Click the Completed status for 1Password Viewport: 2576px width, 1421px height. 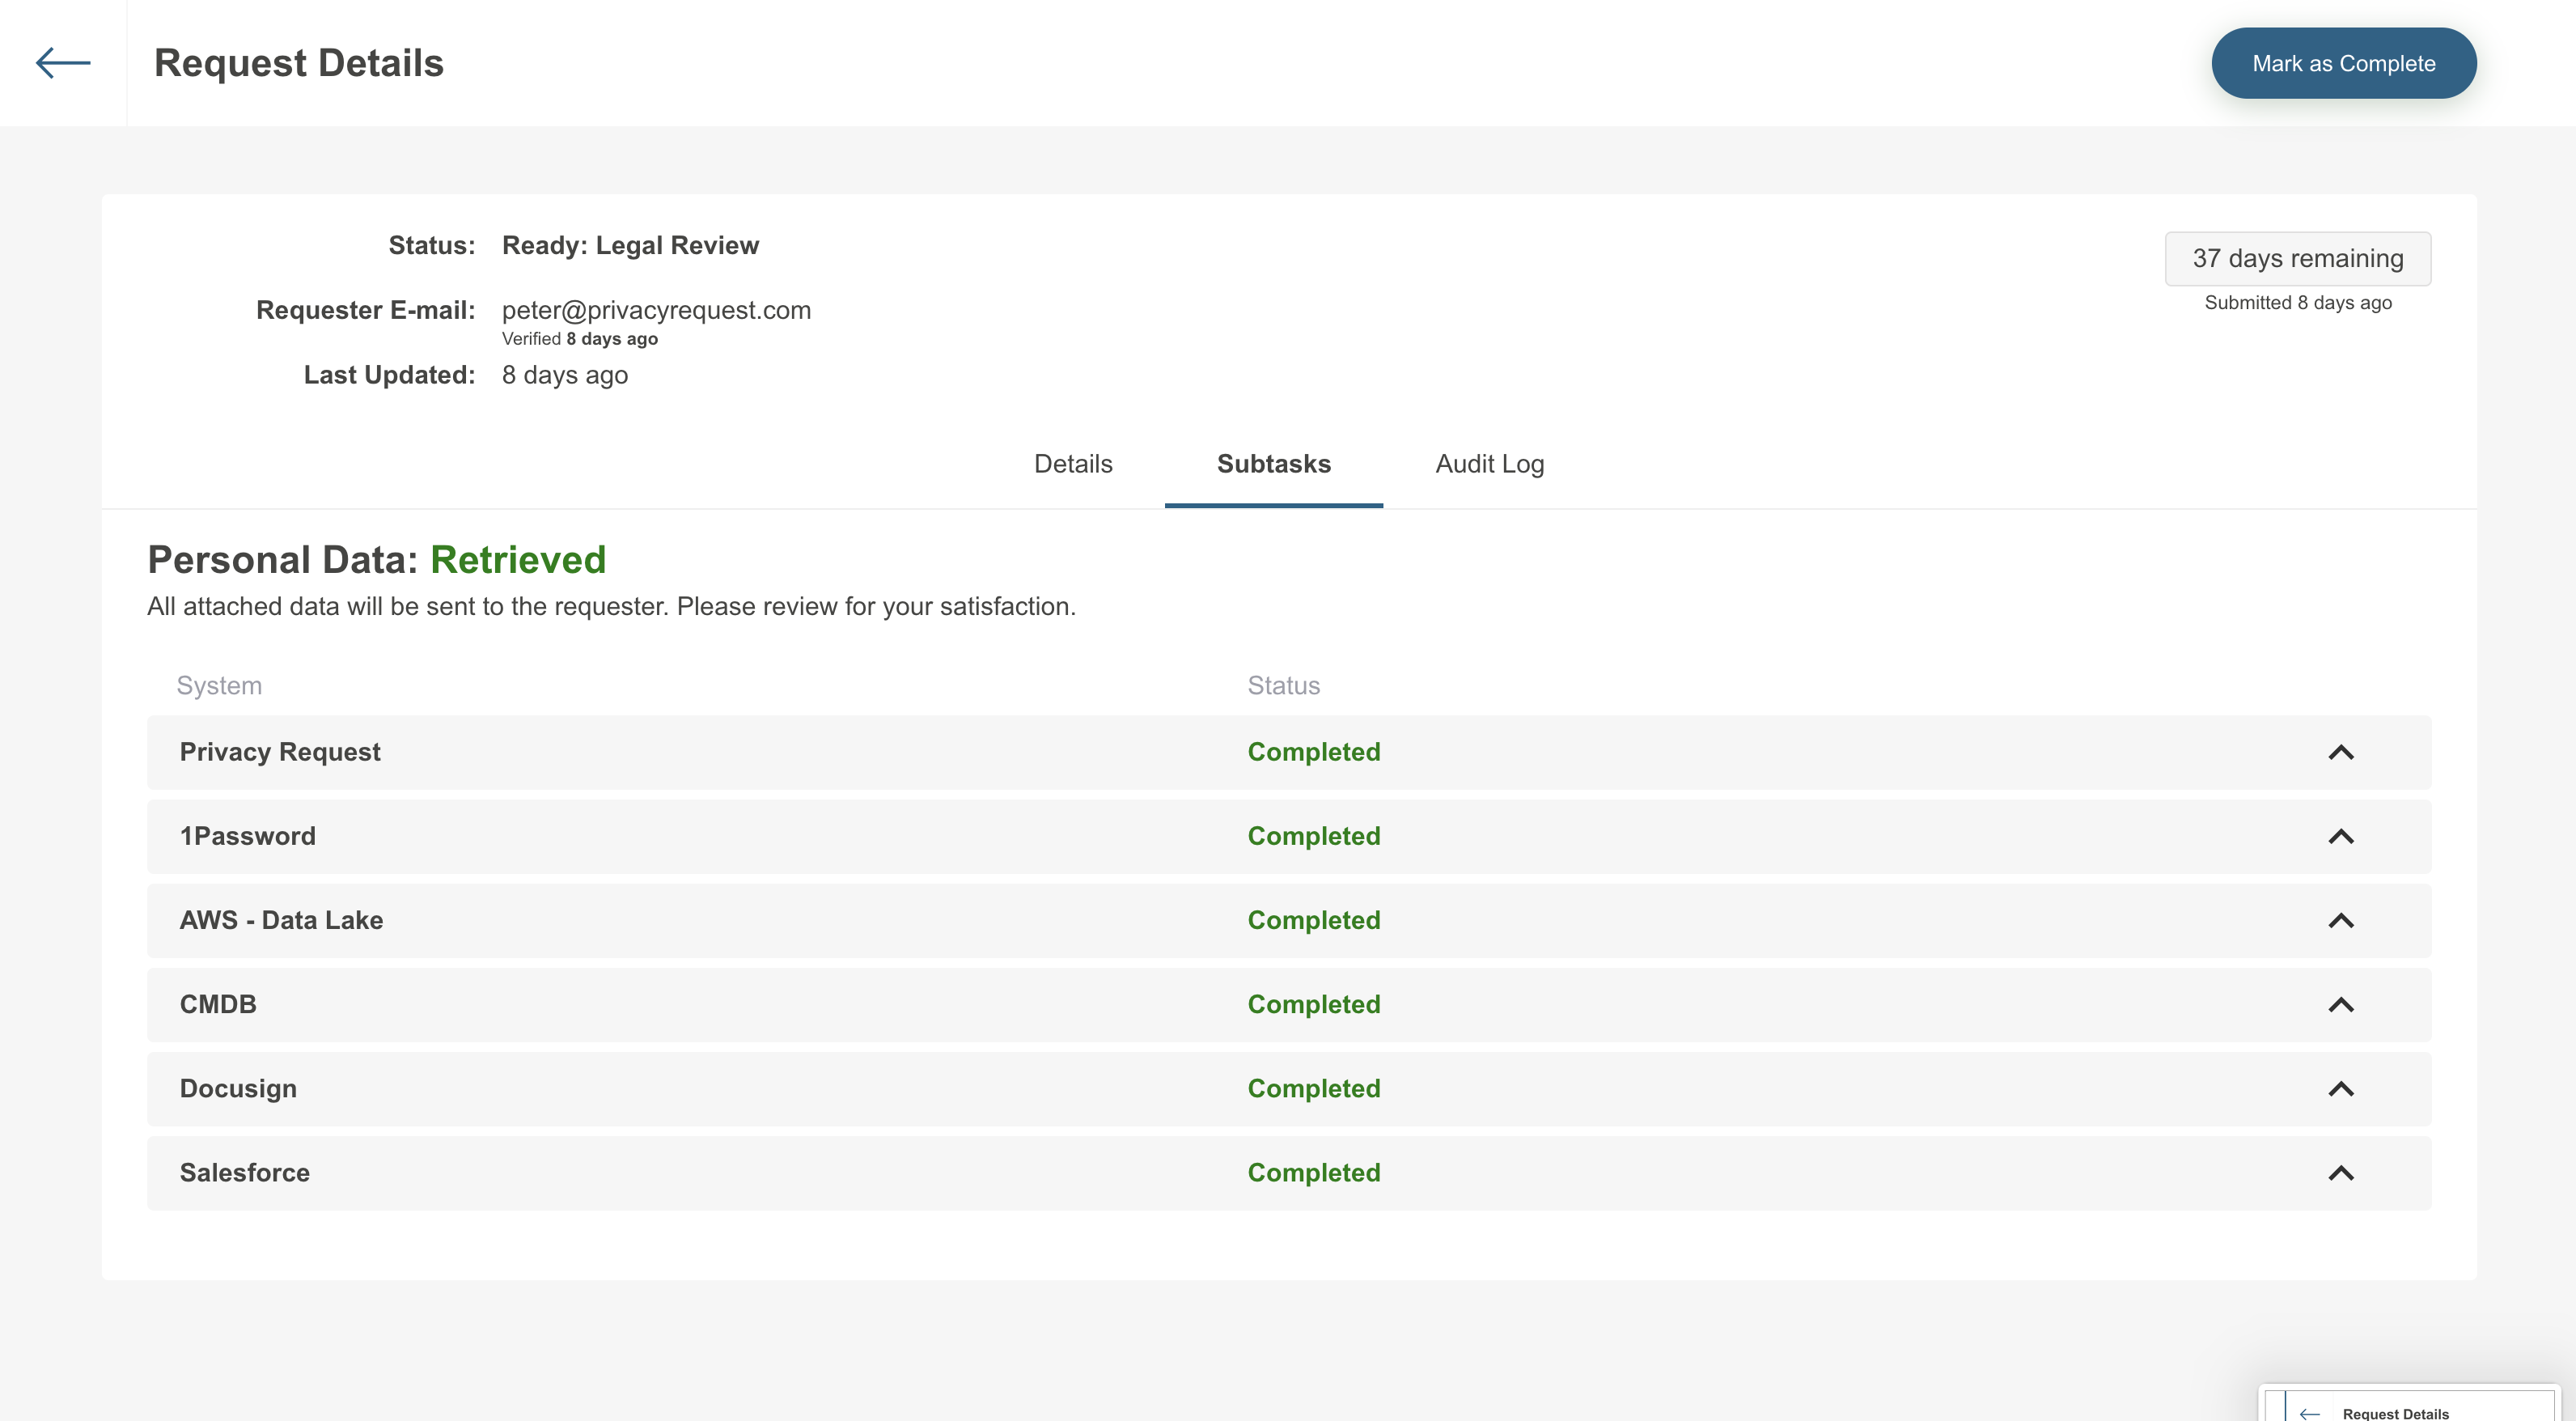1314,836
